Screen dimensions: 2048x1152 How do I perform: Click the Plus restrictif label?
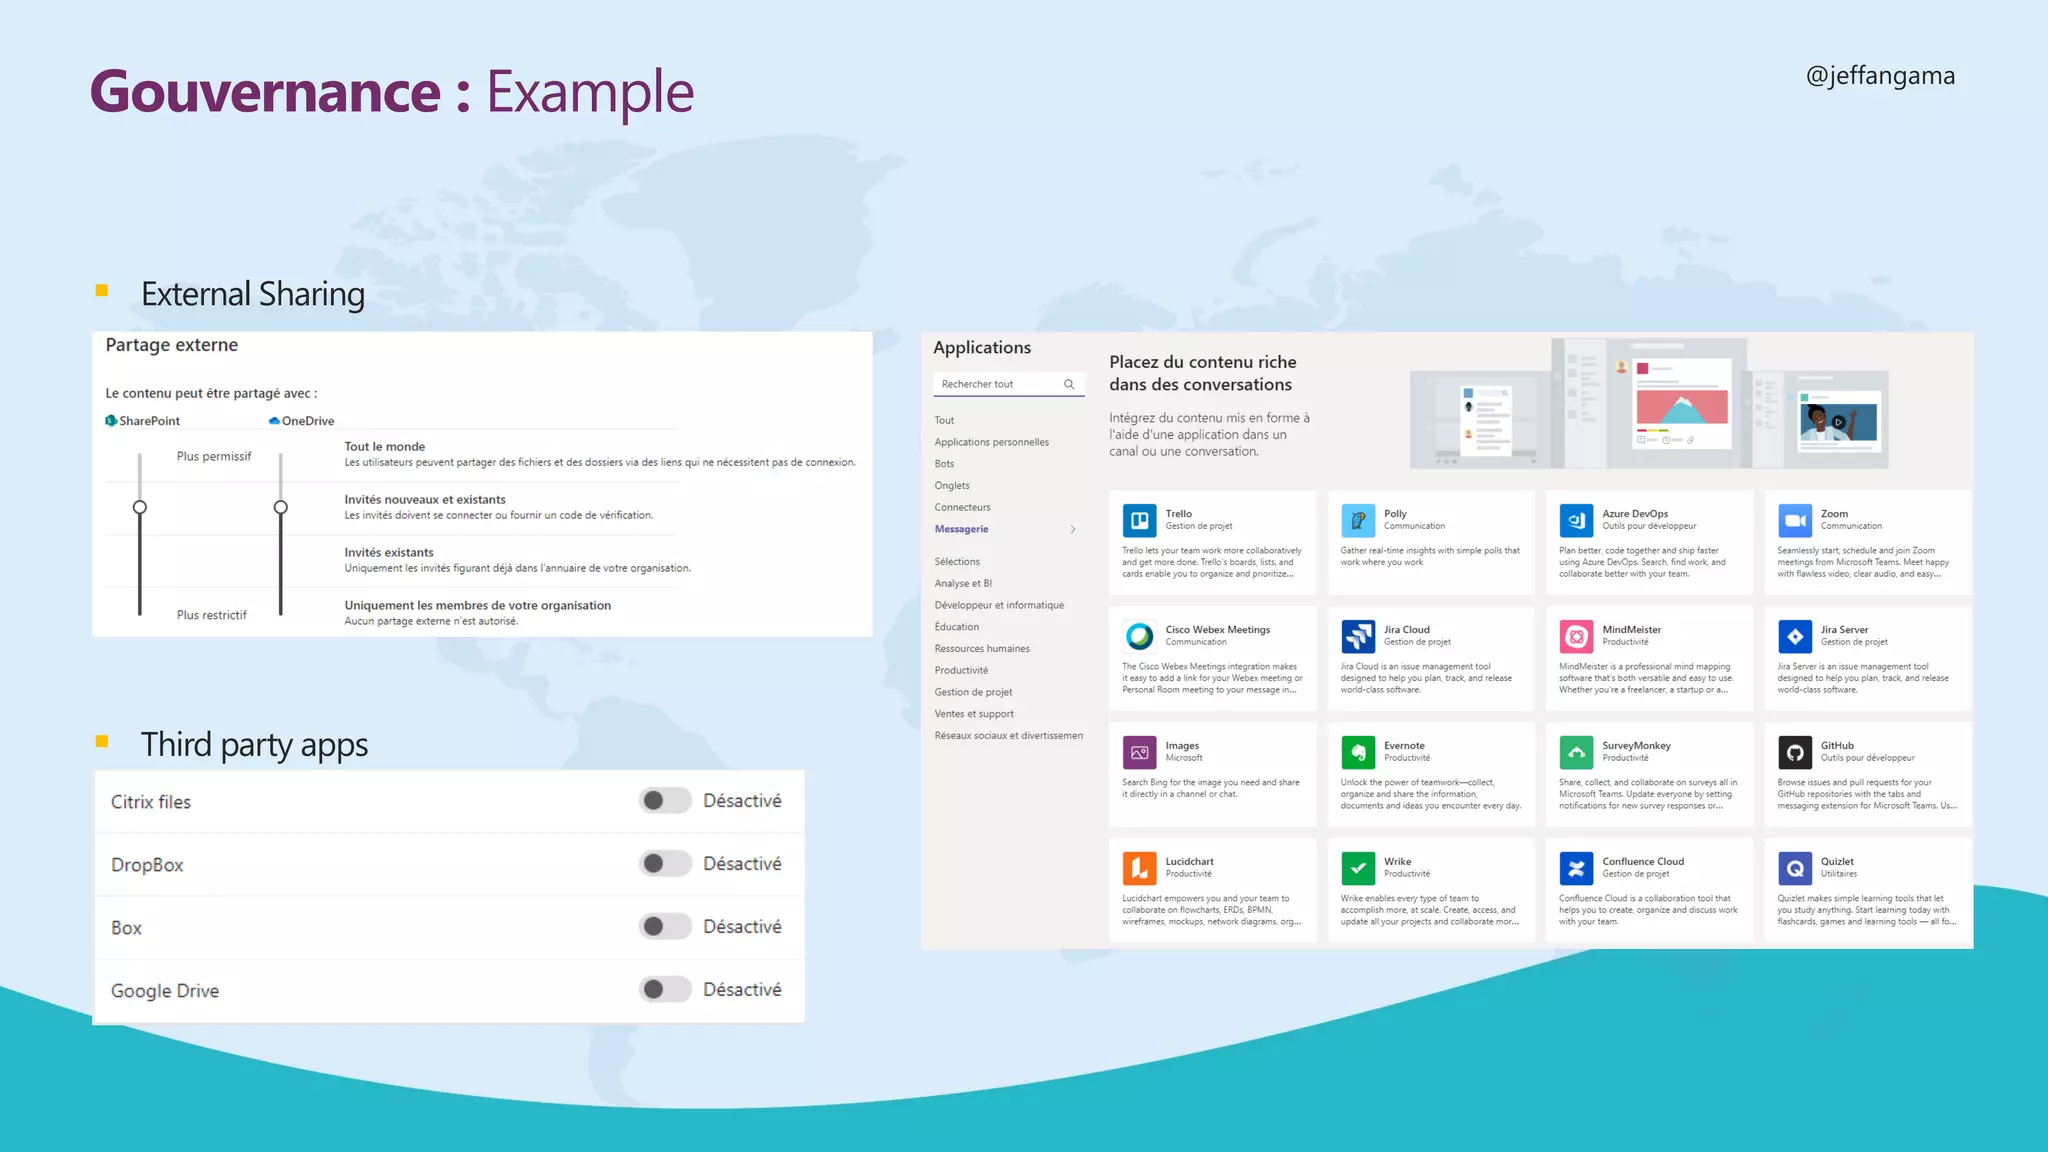point(212,615)
